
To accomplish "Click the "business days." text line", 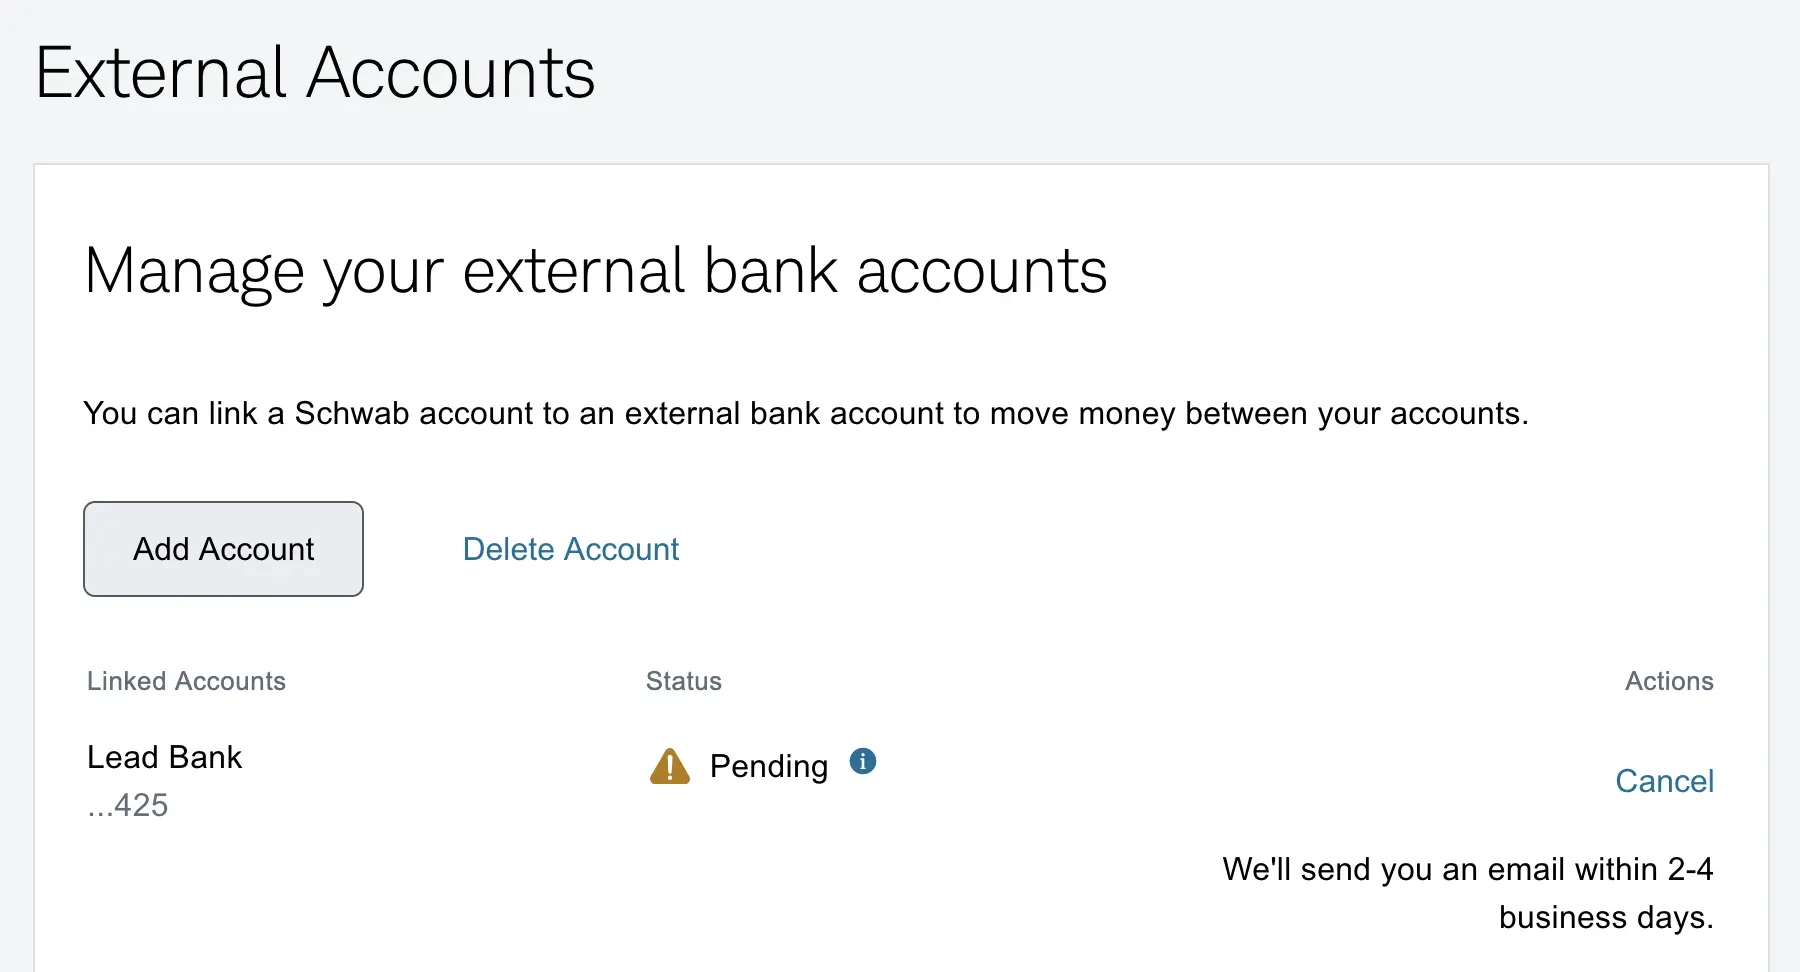I will pos(1605,917).
